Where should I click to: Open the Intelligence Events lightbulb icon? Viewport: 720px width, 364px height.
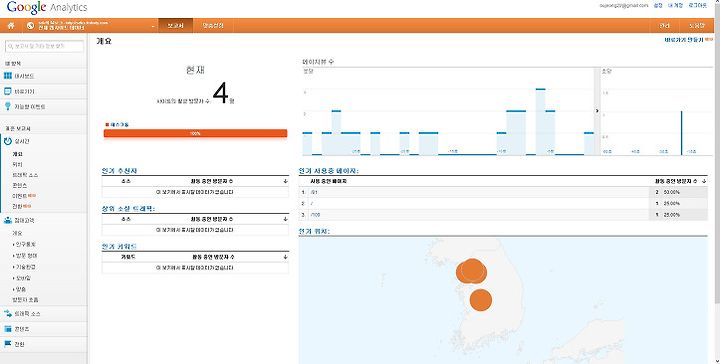click(8, 106)
